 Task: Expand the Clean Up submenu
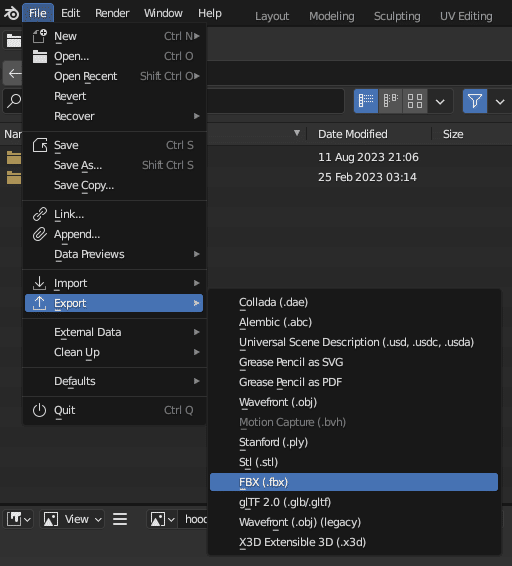point(114,352)
